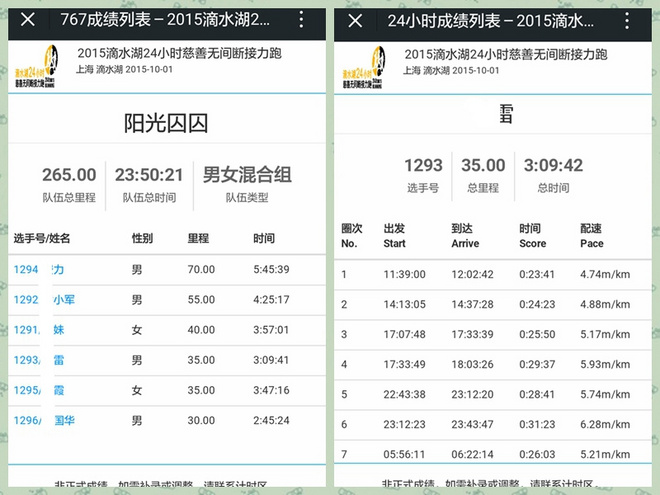Select lap 4 start time 17:33:49

(405, 364)
